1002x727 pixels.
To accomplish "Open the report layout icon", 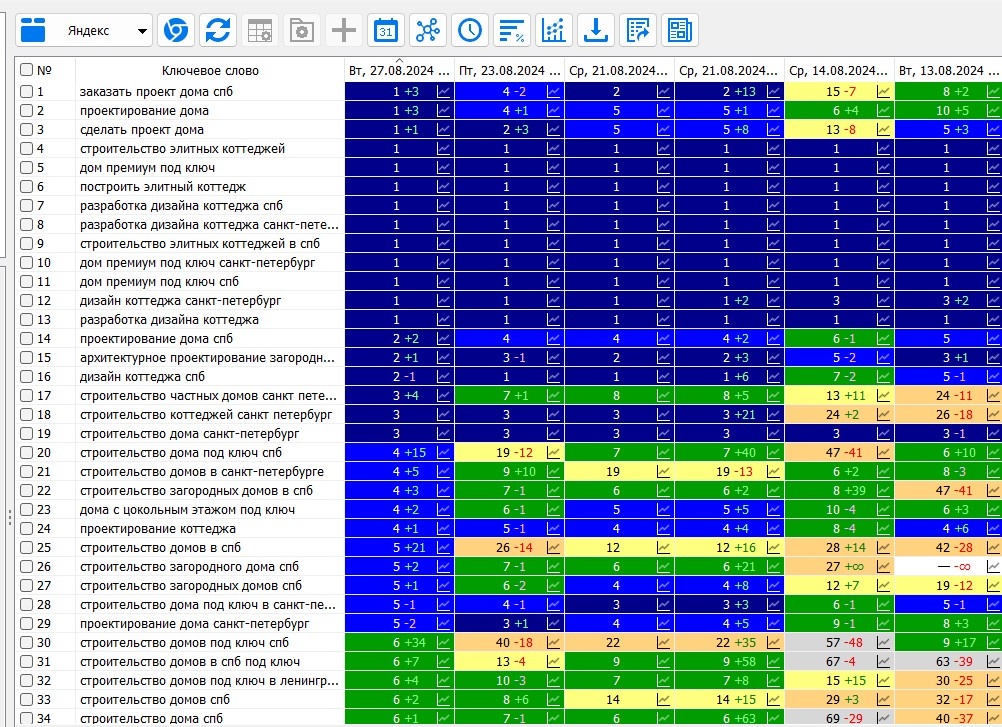I will 680,30.
